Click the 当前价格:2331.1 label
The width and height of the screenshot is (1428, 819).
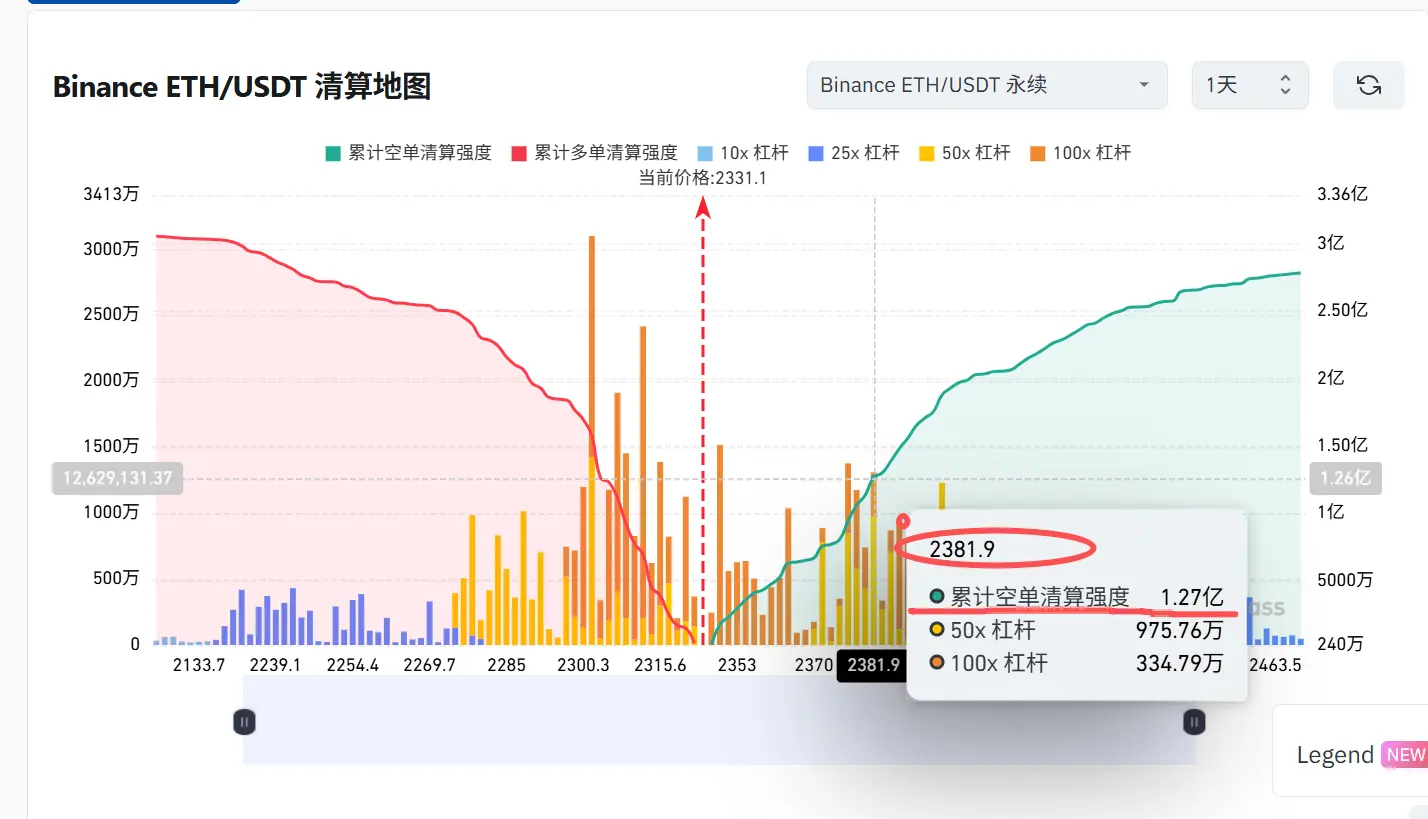[x=703, y=178]
